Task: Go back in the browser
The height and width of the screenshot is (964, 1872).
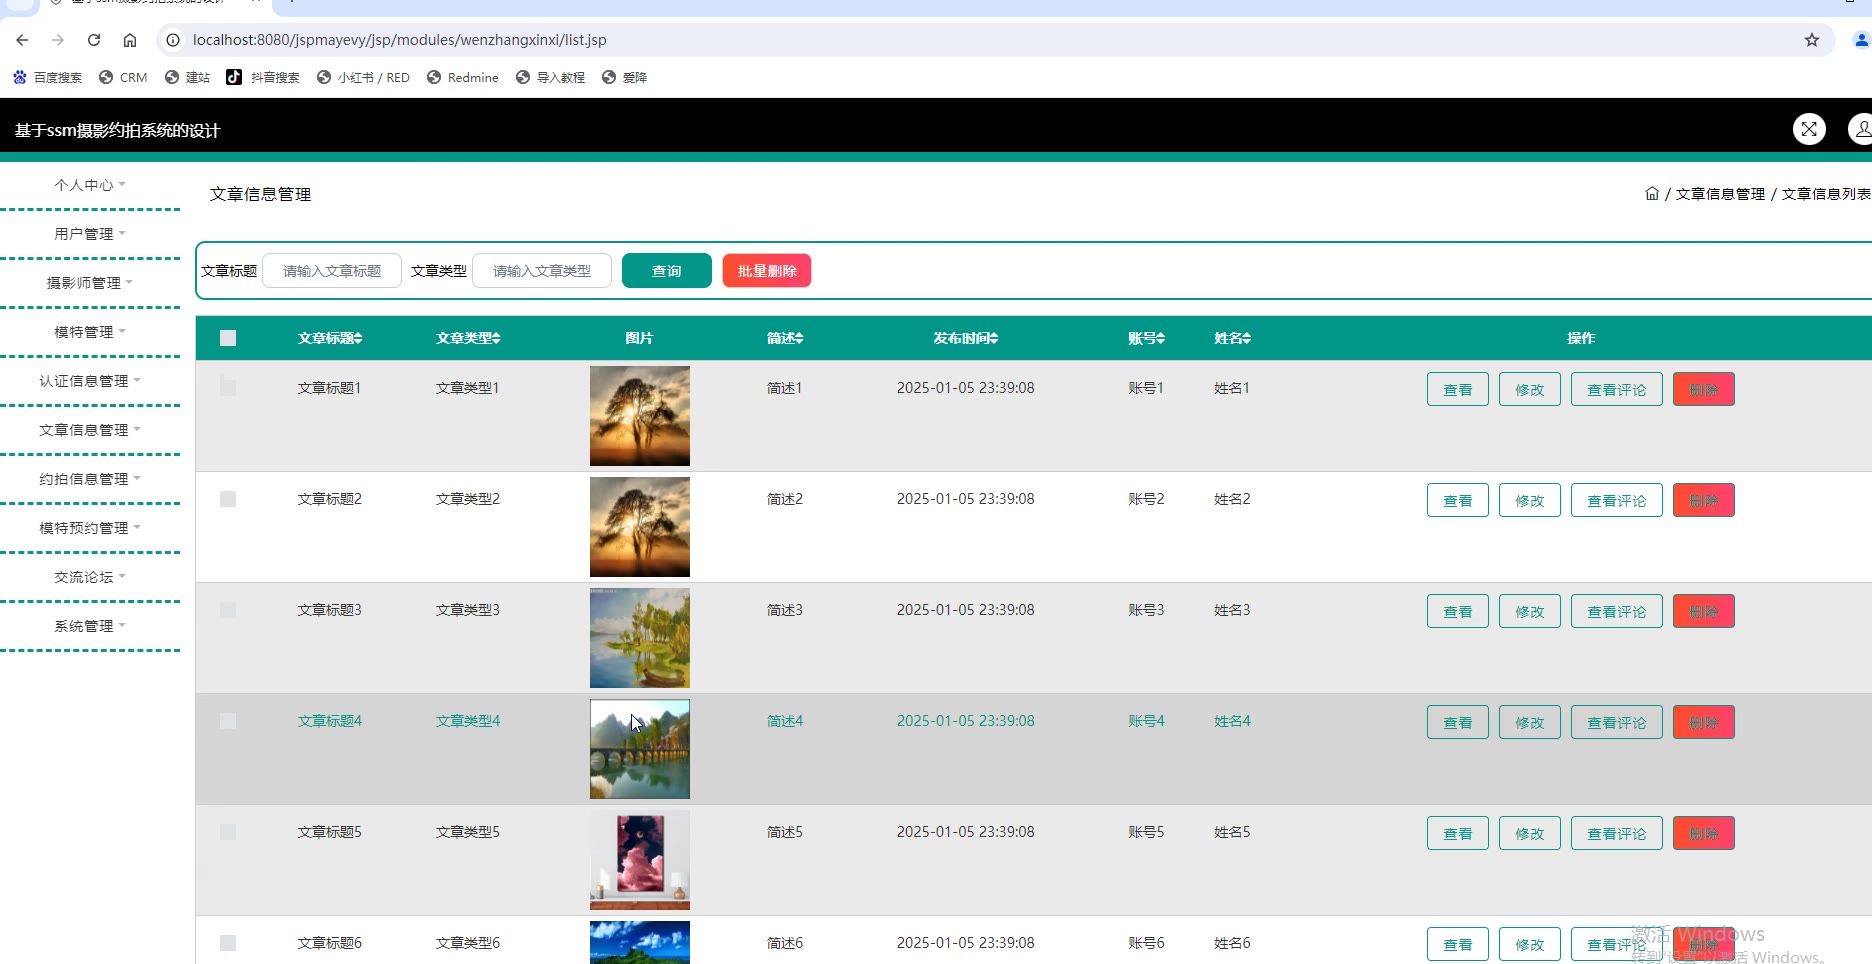Action: [x=22, y=40]
